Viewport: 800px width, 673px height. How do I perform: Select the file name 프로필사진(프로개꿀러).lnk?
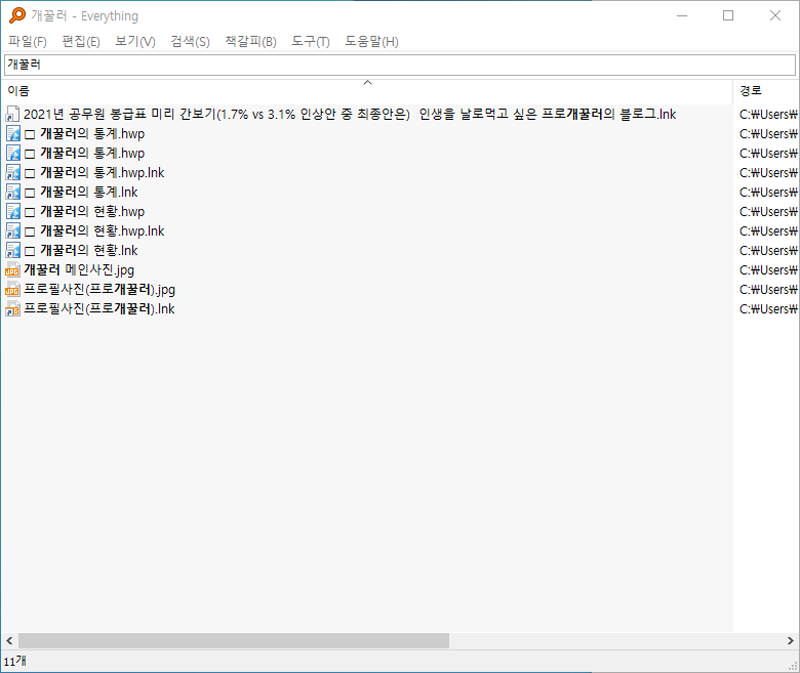tap(99, 309)
